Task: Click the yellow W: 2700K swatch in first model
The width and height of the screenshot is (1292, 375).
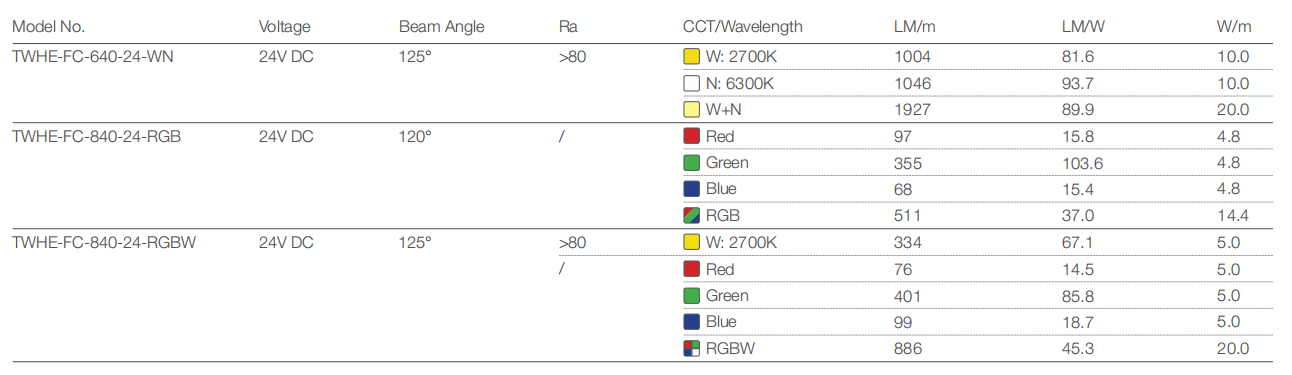Action: 691,57
